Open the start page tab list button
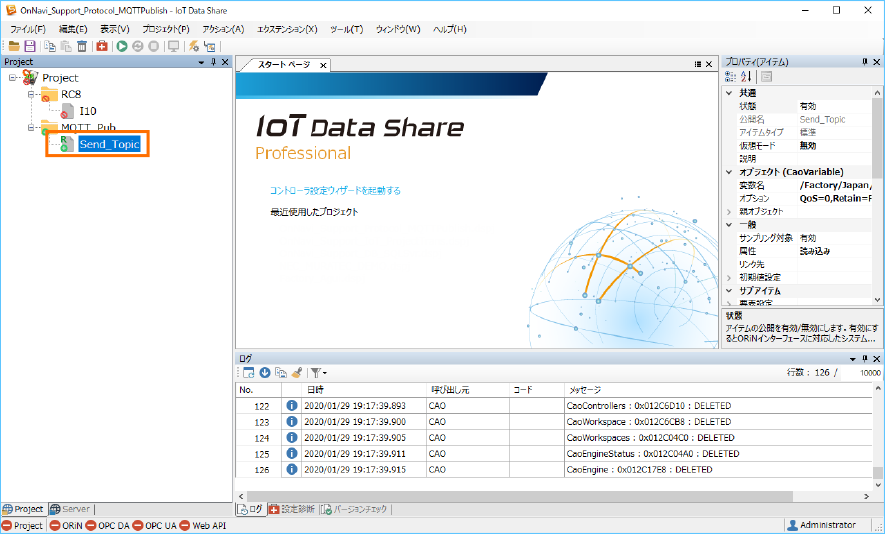This screenshot has width=885, height=534. point(698,64)
